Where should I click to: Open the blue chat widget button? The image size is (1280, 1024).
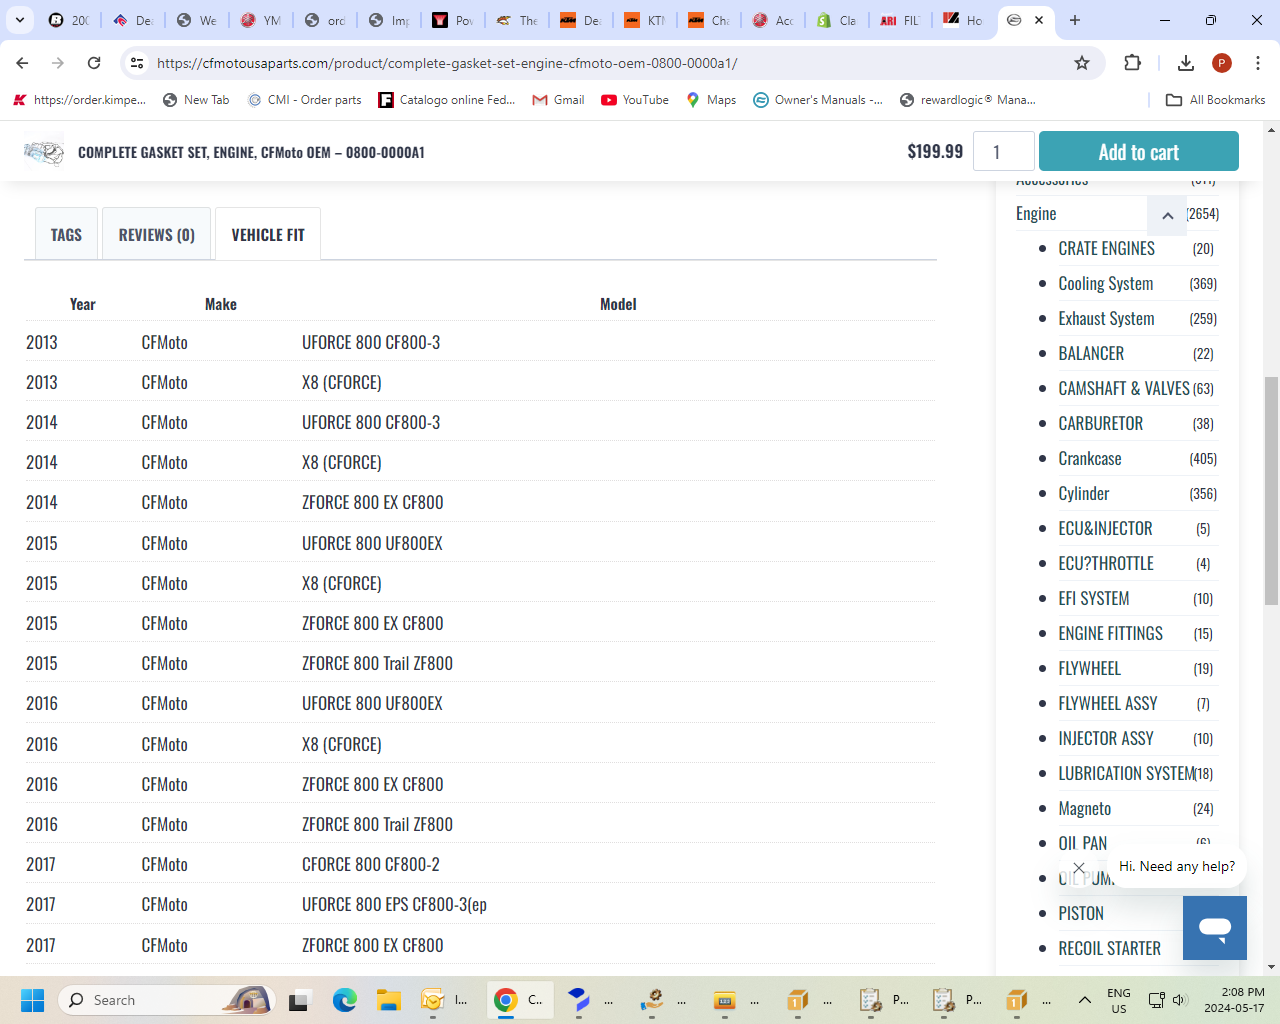1214,927
